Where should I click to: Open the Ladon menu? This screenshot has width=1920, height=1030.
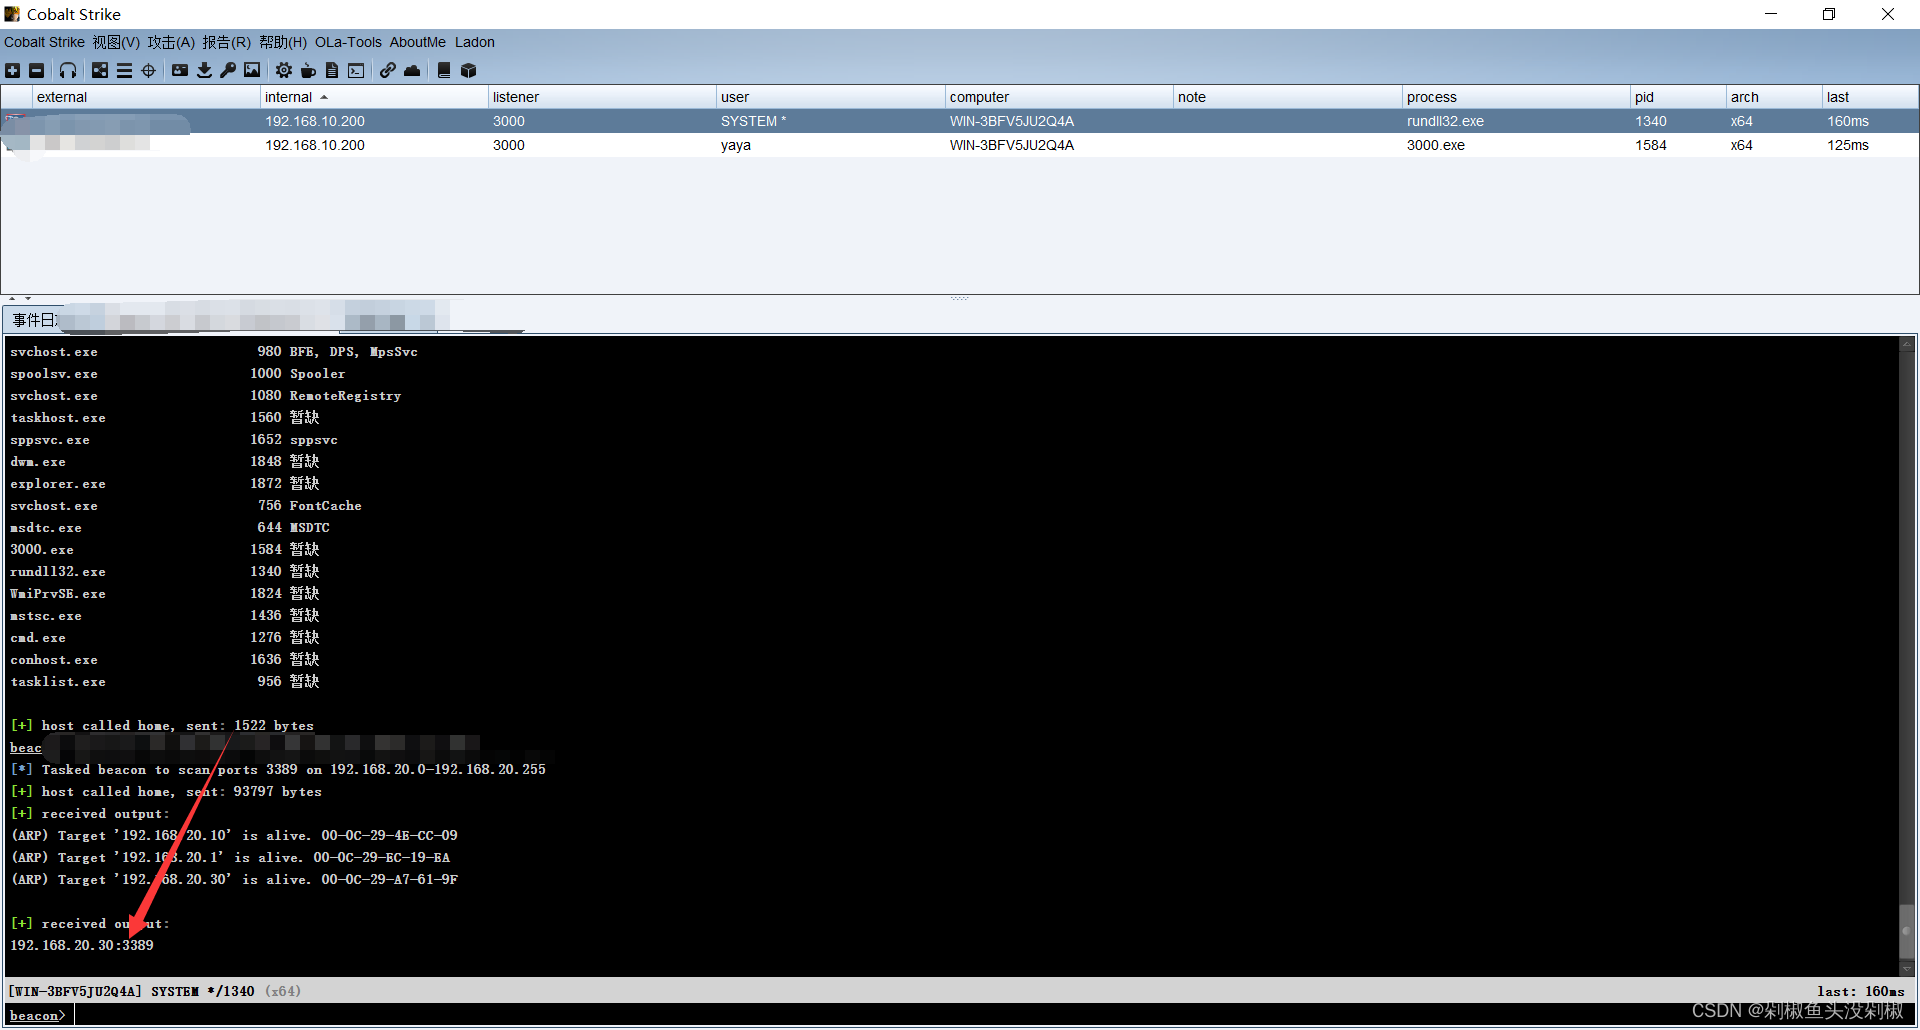(474, 42)
